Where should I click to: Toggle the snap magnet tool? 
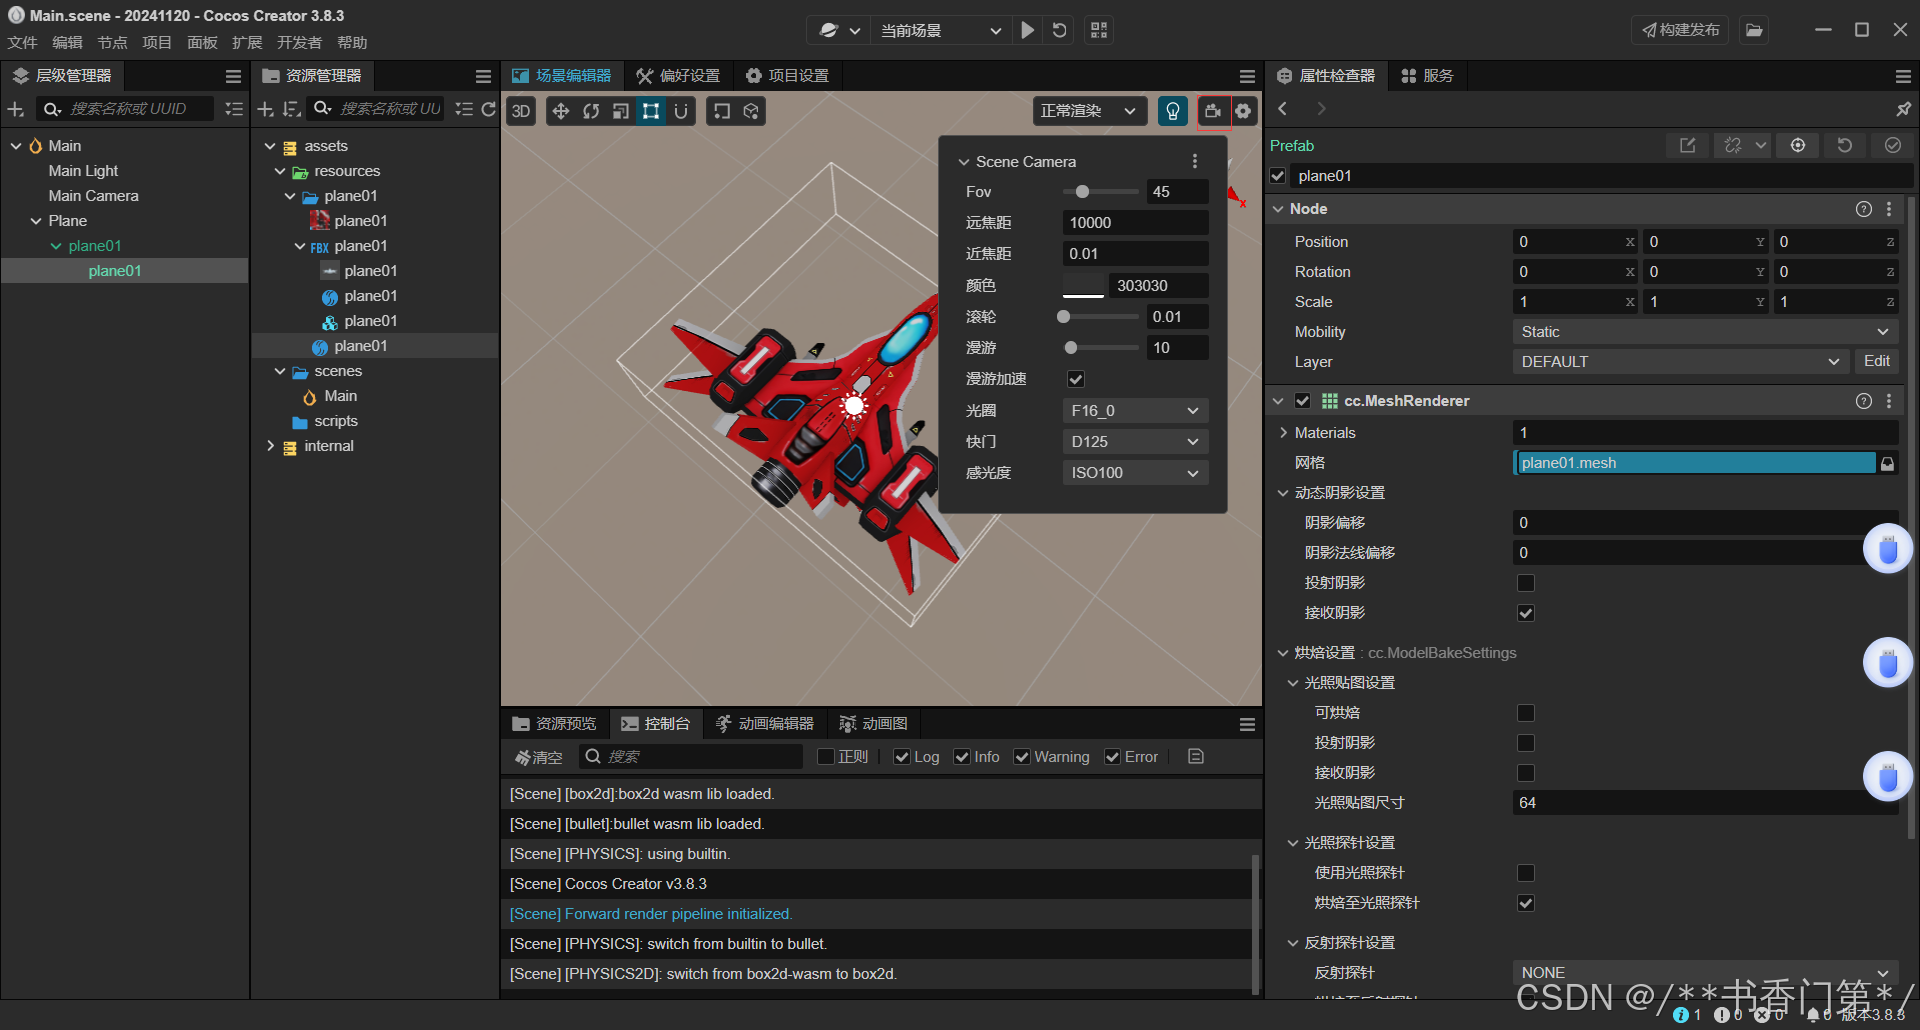coord(681,111)
